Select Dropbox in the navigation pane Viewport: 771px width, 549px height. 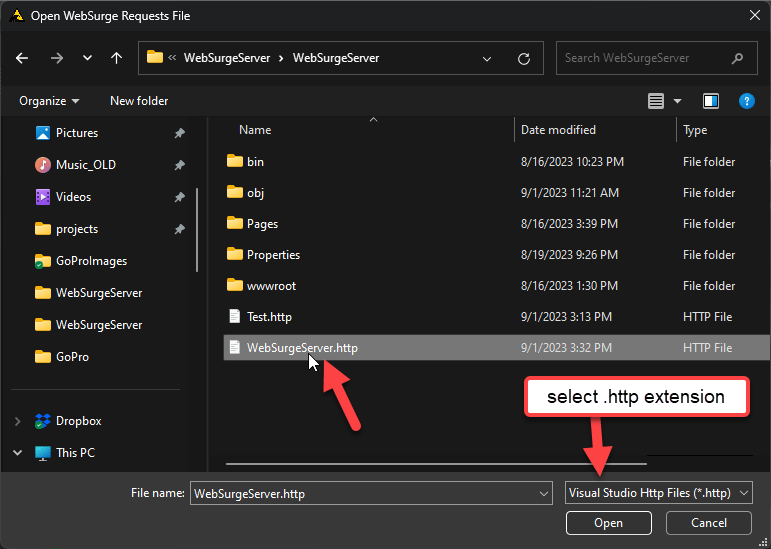click(x=79, y=421)
